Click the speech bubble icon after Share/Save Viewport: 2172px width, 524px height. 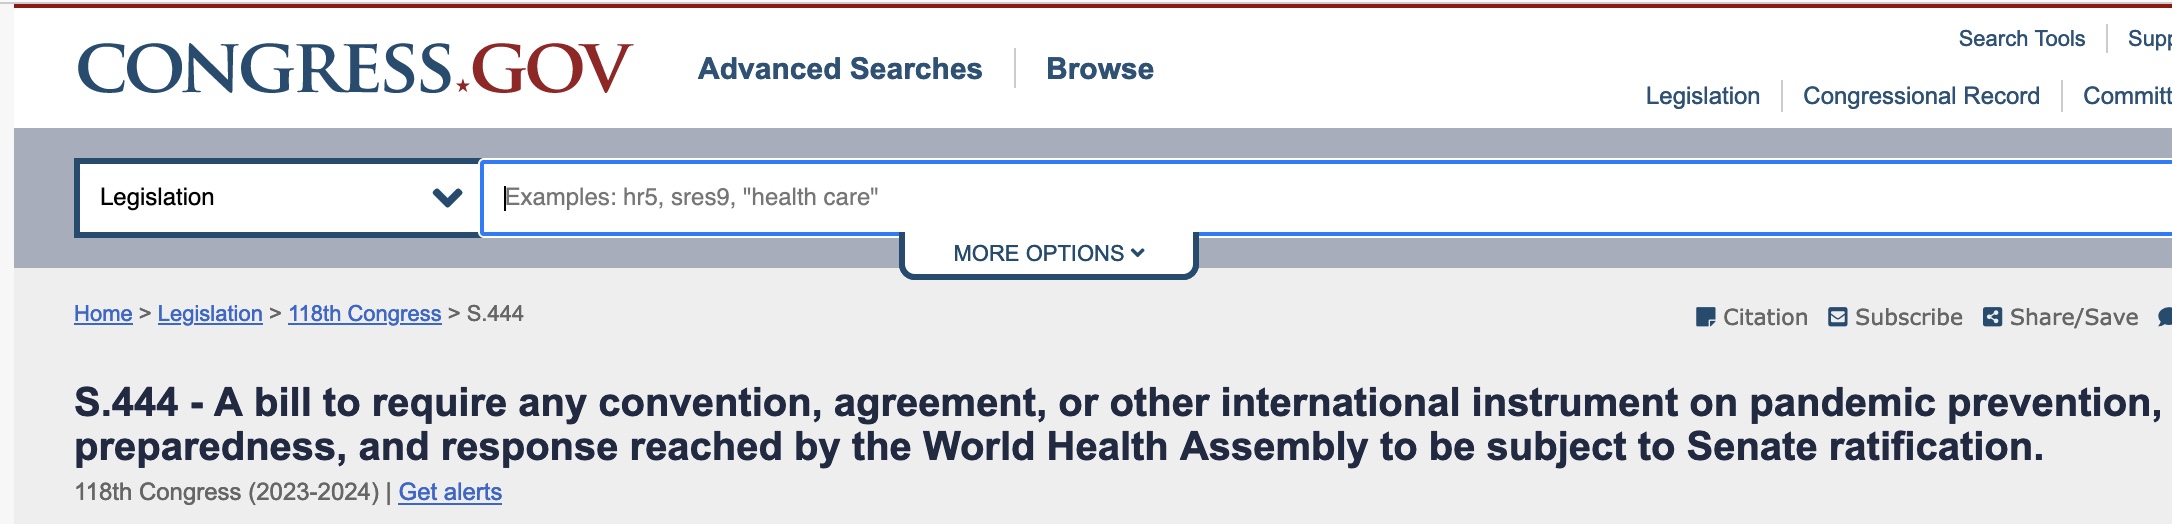click(x=2164, y=317)
